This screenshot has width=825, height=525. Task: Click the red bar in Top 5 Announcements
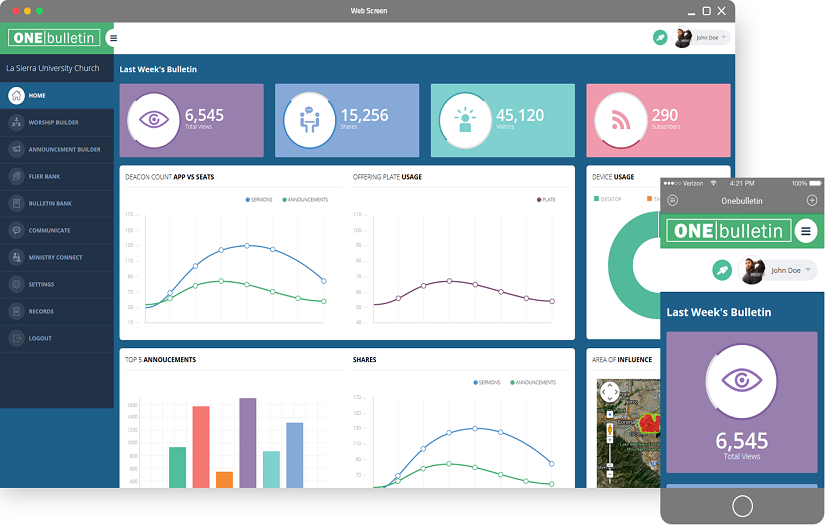[x=201, y=447]
